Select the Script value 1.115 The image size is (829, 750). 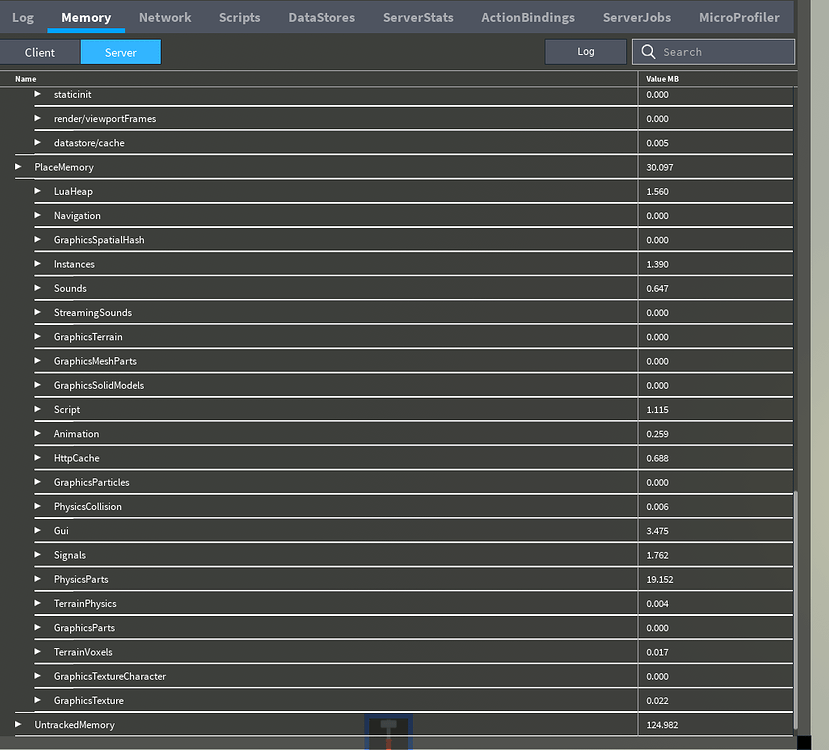click(x=657, y=410)
